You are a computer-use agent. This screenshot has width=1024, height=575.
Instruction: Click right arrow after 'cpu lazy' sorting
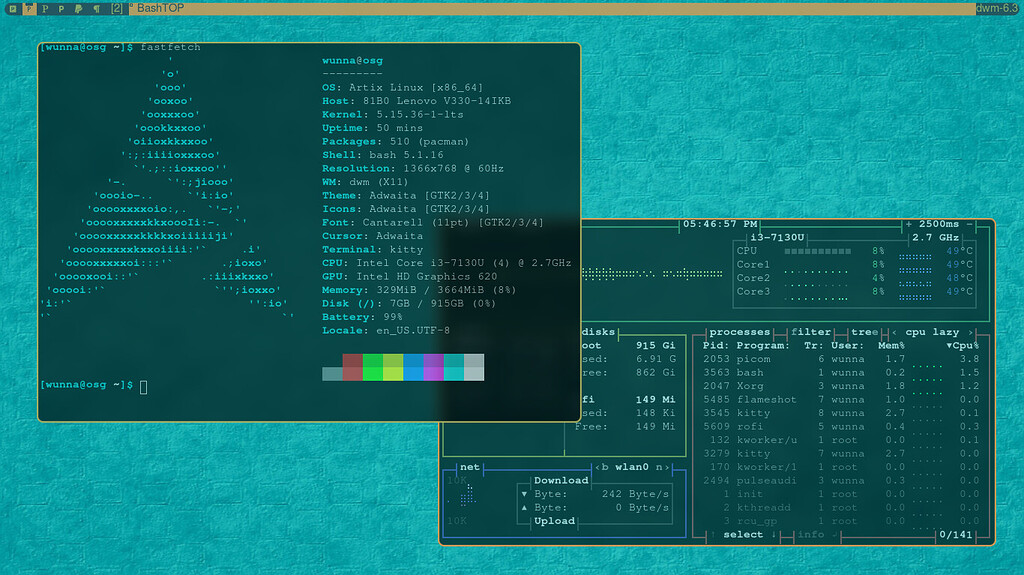[x=970, y=332]
